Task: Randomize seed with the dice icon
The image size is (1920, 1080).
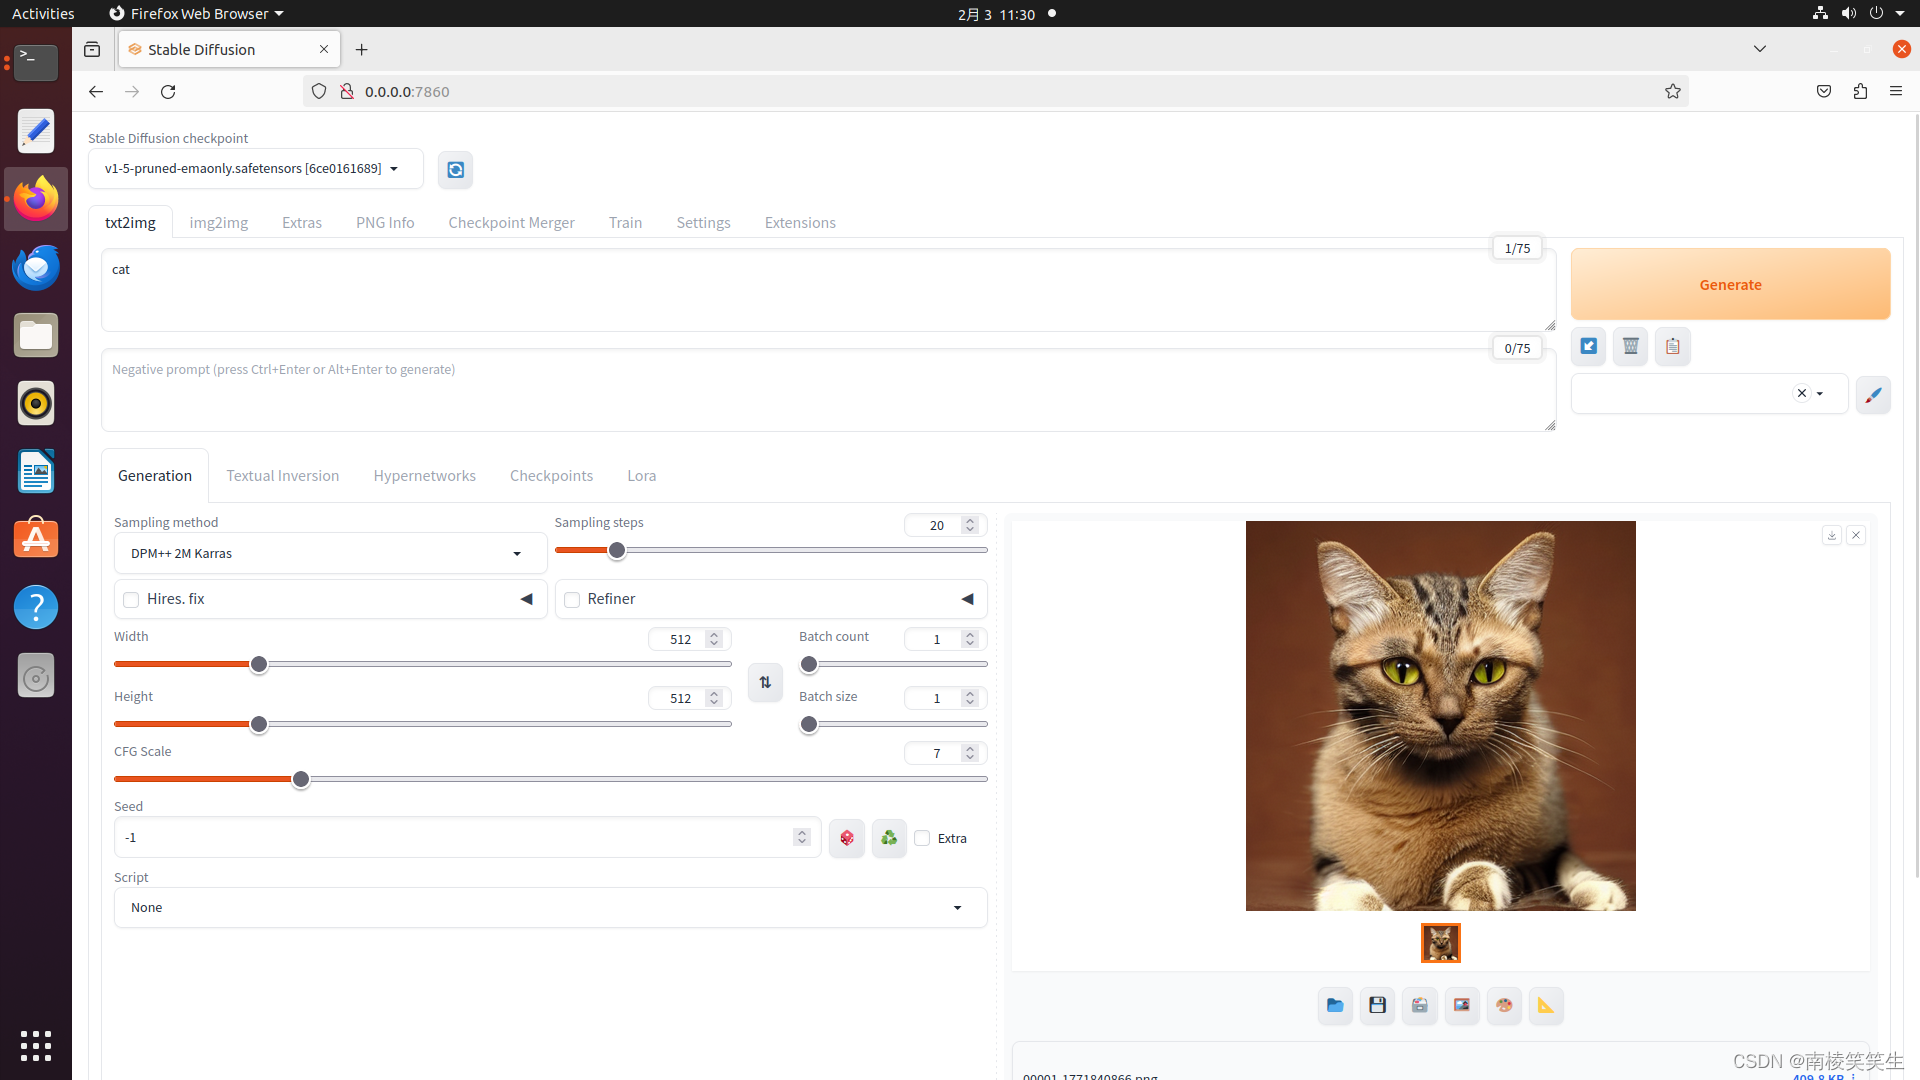Action: (x=847, y=838)
